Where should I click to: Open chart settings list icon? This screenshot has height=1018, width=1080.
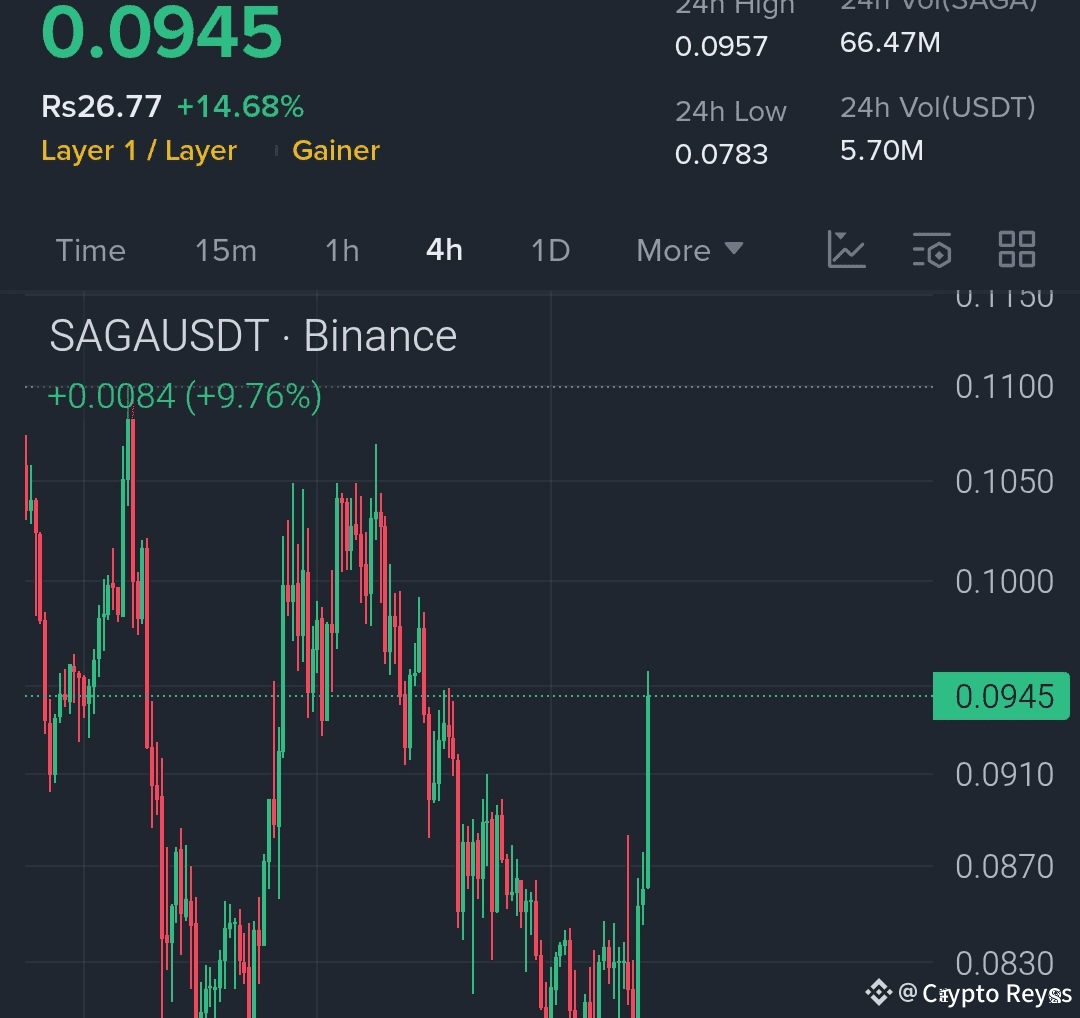(x=932, y=249)
